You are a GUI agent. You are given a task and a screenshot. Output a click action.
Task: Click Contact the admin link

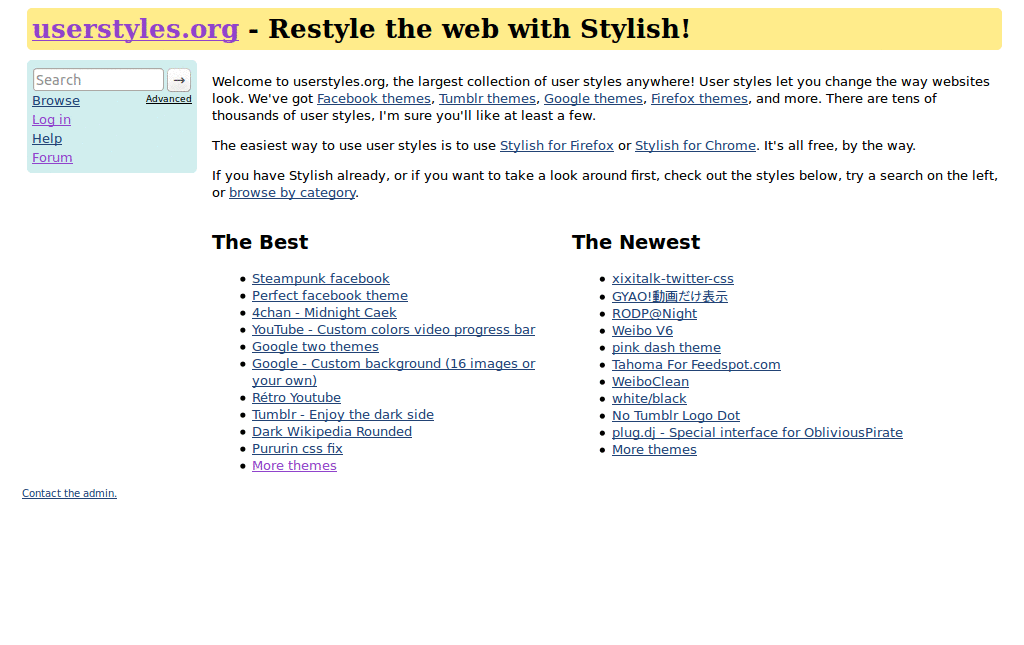pos(69,494)
